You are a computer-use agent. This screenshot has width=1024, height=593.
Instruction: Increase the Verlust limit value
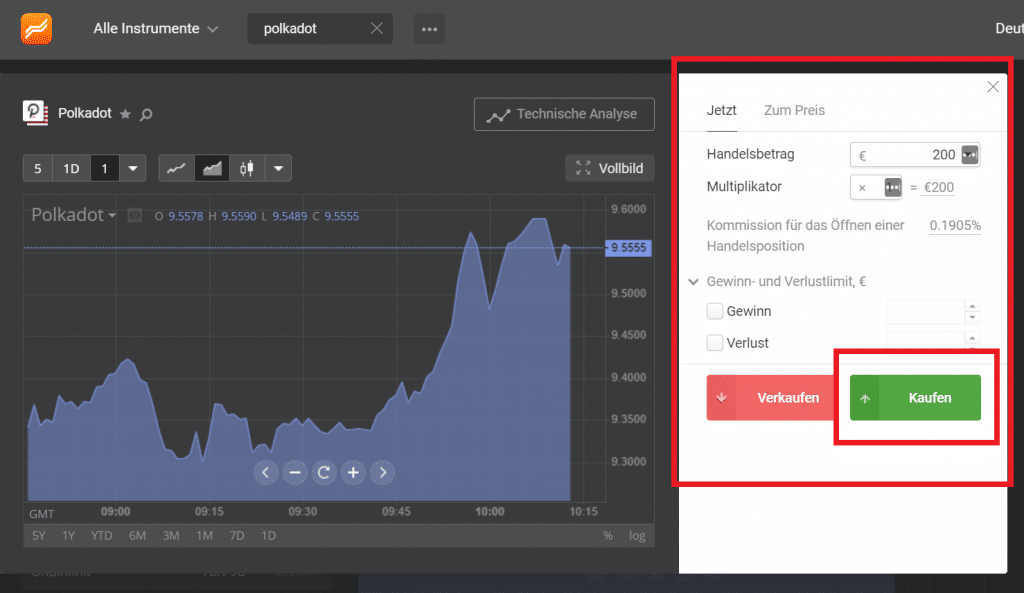pyautogui.click(x=972, y=338)
